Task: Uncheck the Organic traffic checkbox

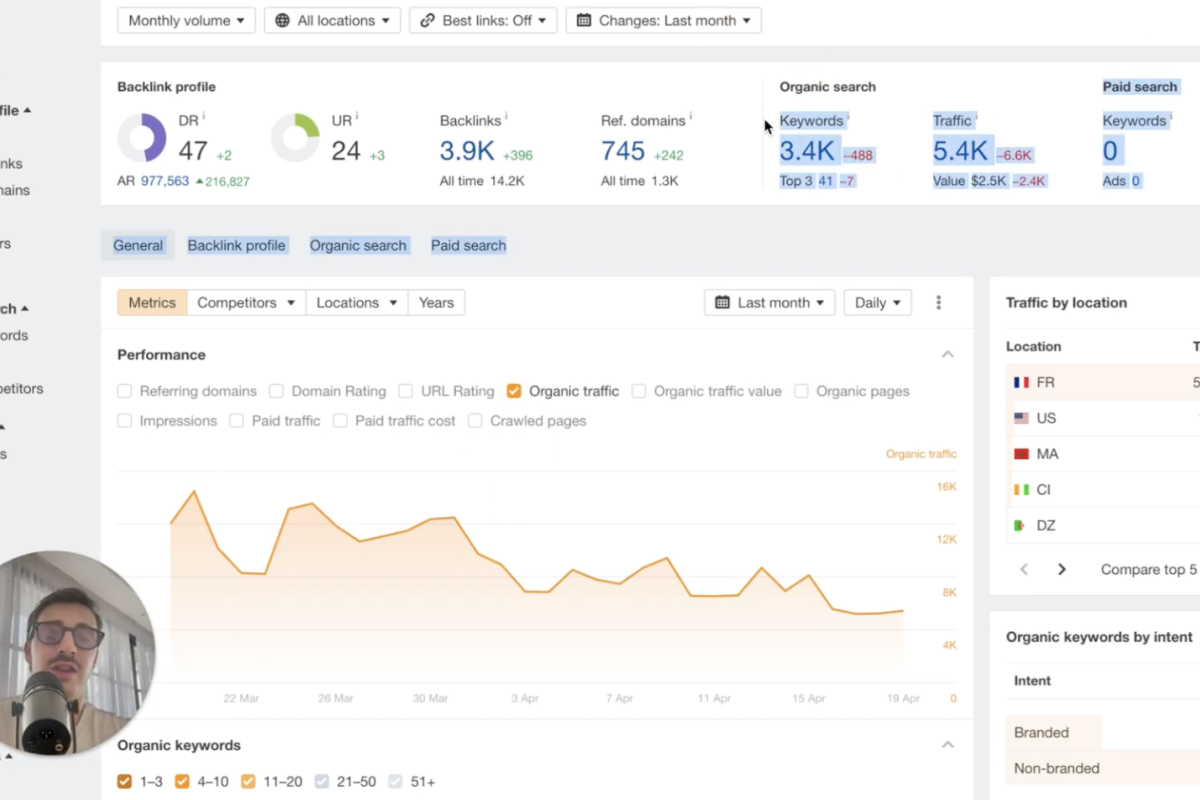Action: pyautogui.click(x=514, y=391)
